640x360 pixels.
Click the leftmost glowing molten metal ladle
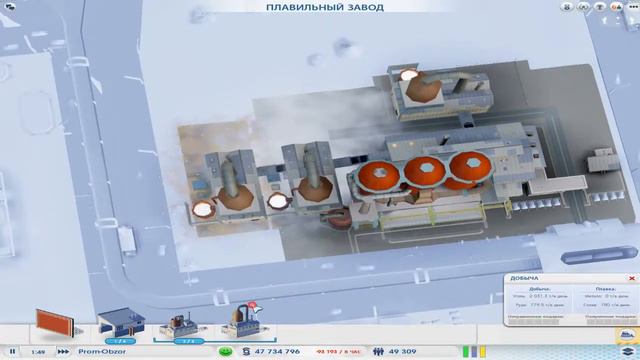pos(203,209)
